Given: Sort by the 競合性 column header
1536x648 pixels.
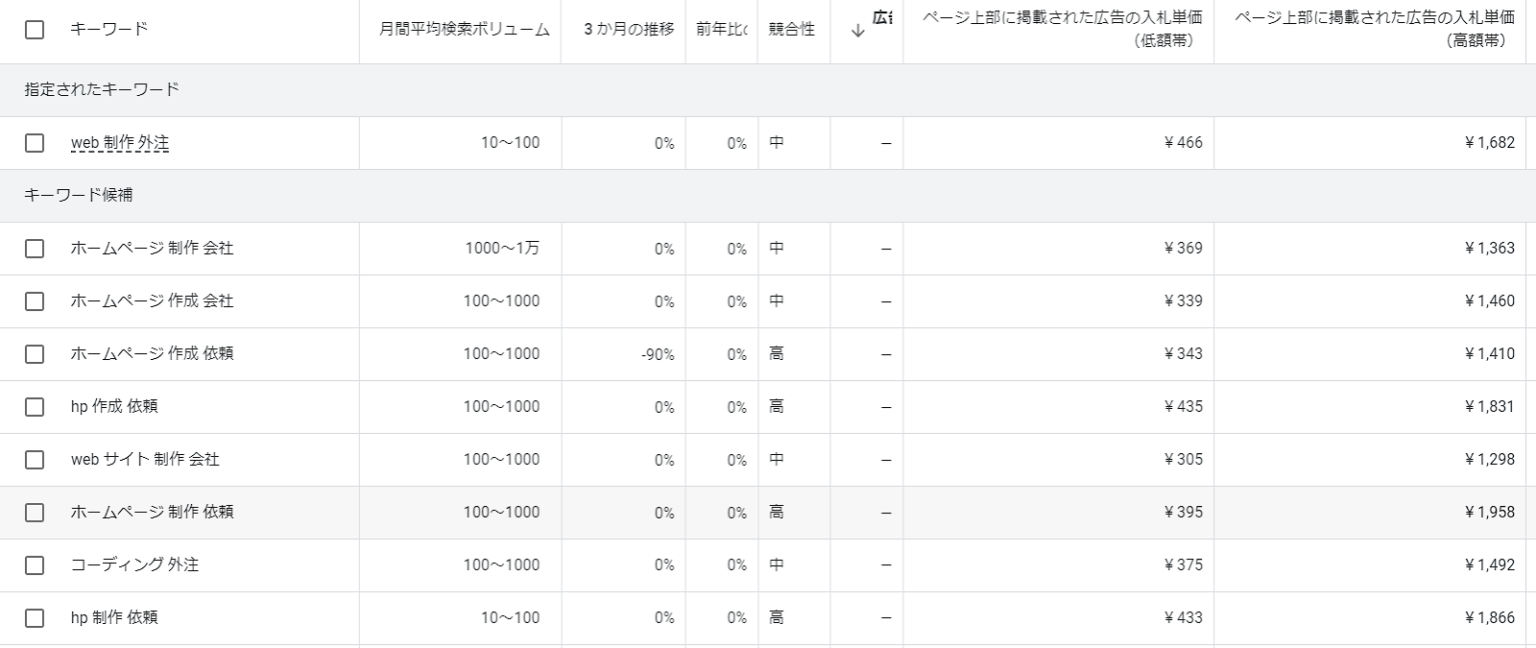Looking at the screenshot, I should 791,30.
